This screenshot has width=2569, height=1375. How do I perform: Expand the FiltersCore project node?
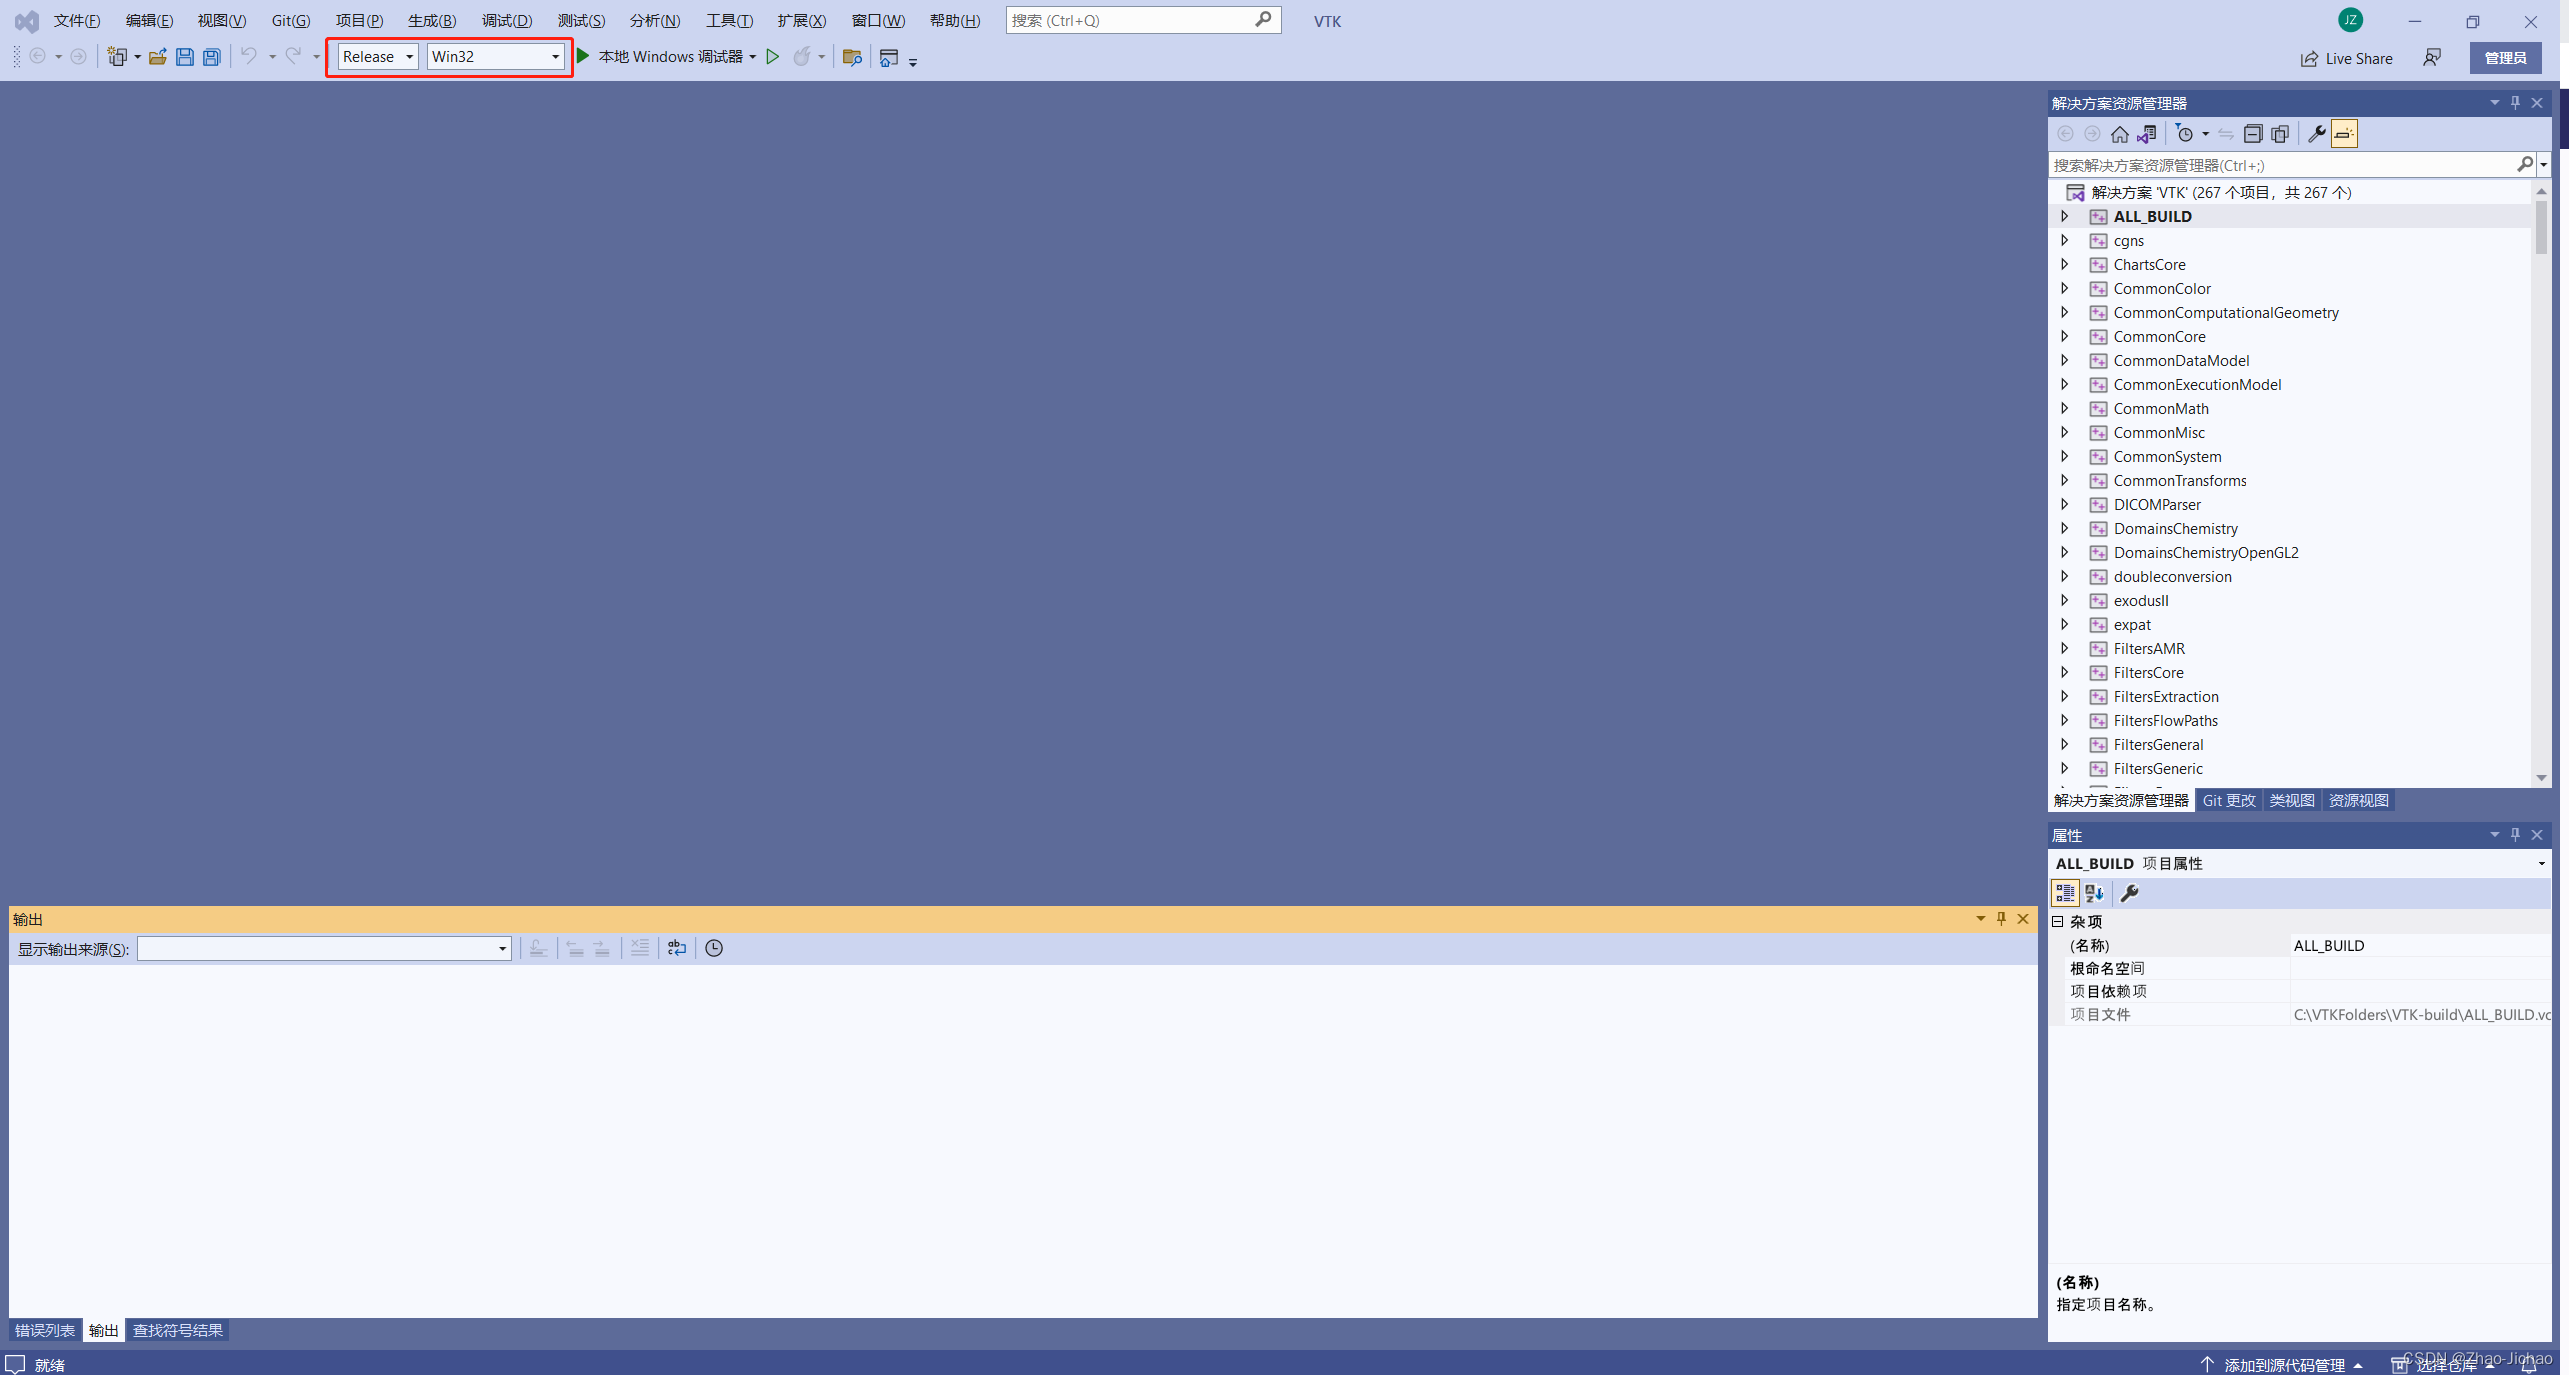tap(2064, 672)
